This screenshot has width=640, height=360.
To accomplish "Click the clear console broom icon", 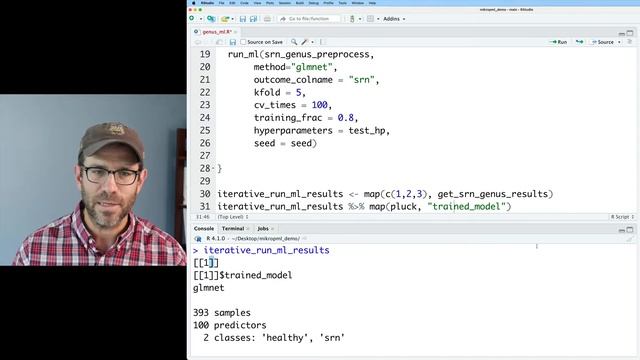I will click(630, 239).
